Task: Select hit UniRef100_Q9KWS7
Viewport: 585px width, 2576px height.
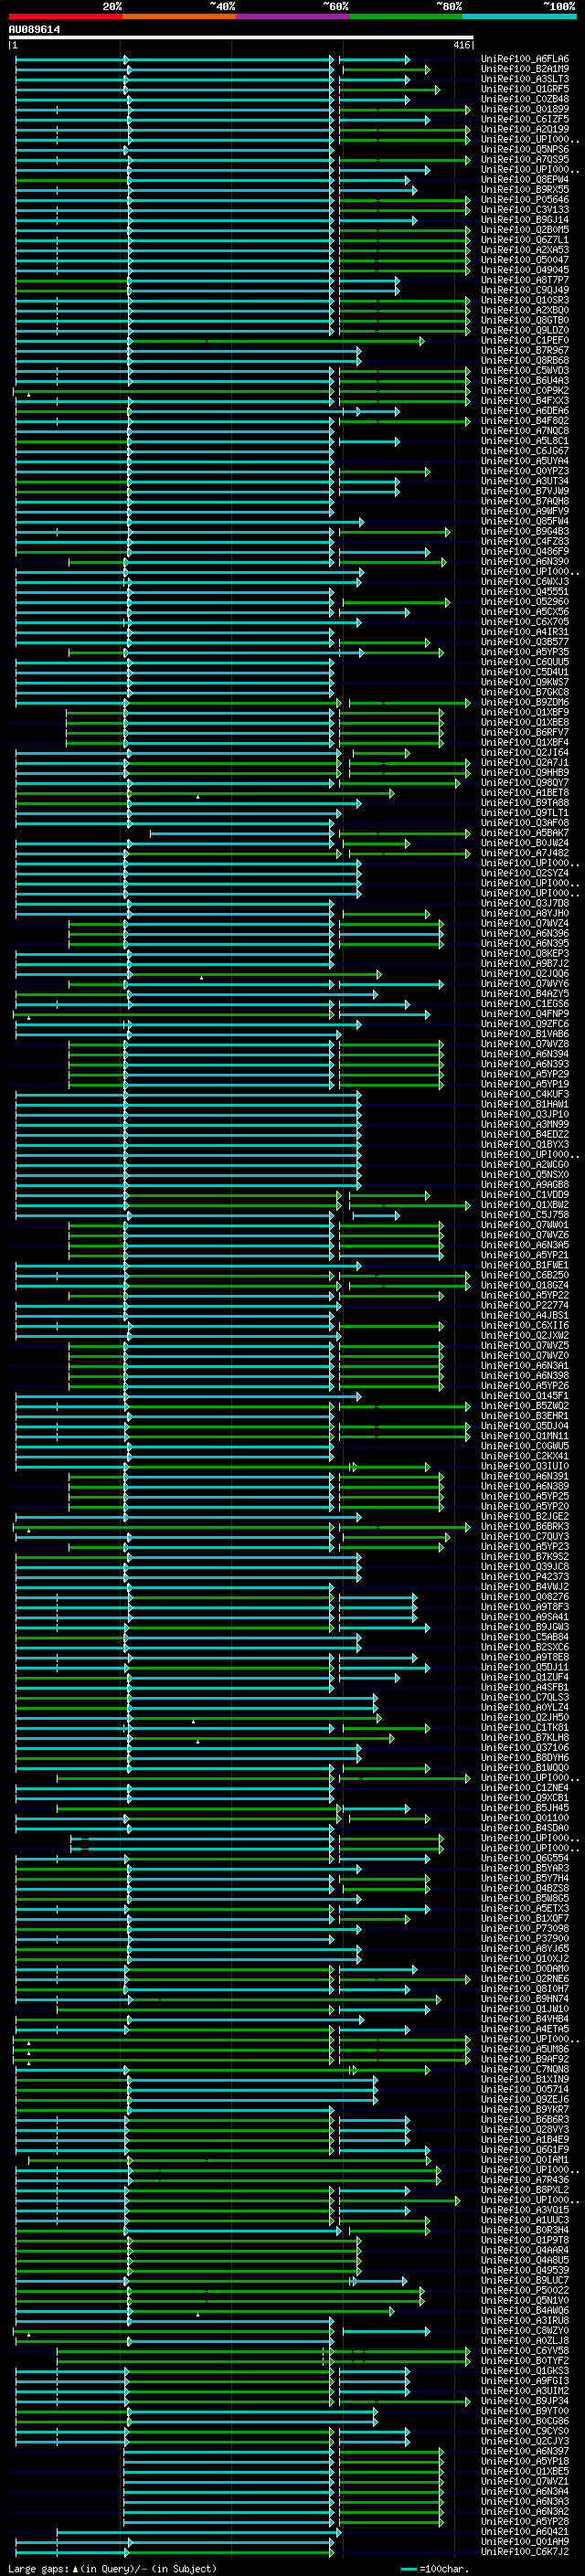Action: point(525,682)
